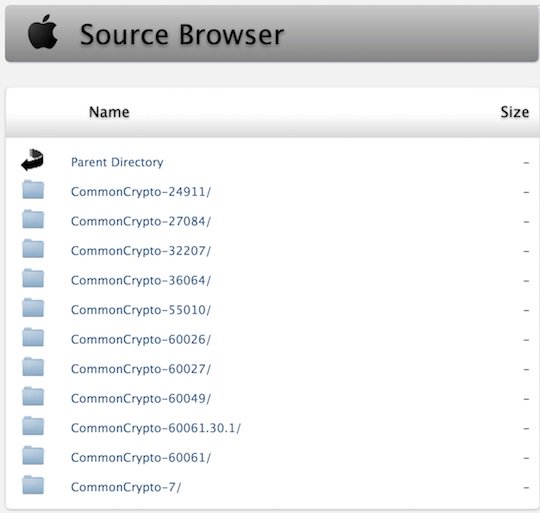Open the CommonCrypto-60061/ folder link

coord(141,458)
